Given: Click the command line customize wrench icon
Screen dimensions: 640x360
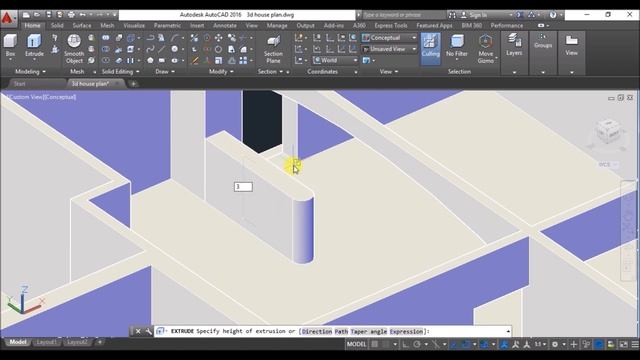Looking at the screenshot, I should 148,331.
